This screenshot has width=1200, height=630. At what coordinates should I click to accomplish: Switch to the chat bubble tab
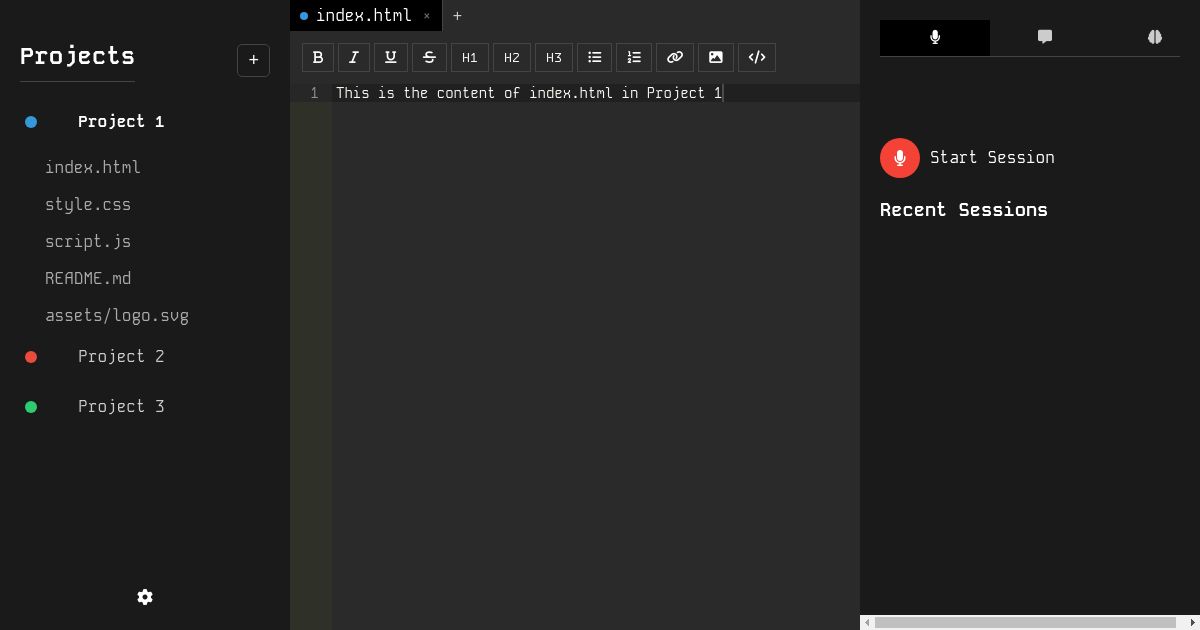pyautogui.click(x=1044, y=38)
